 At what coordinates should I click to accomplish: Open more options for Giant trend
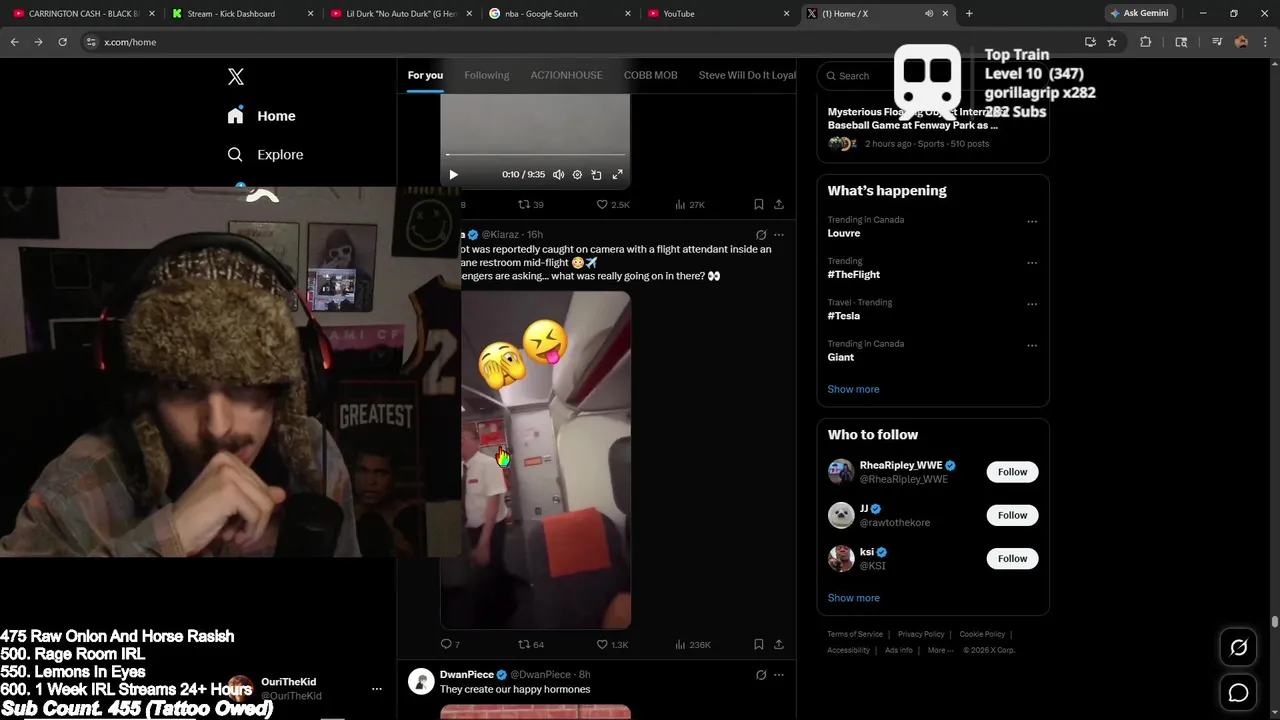[1032, 345]
